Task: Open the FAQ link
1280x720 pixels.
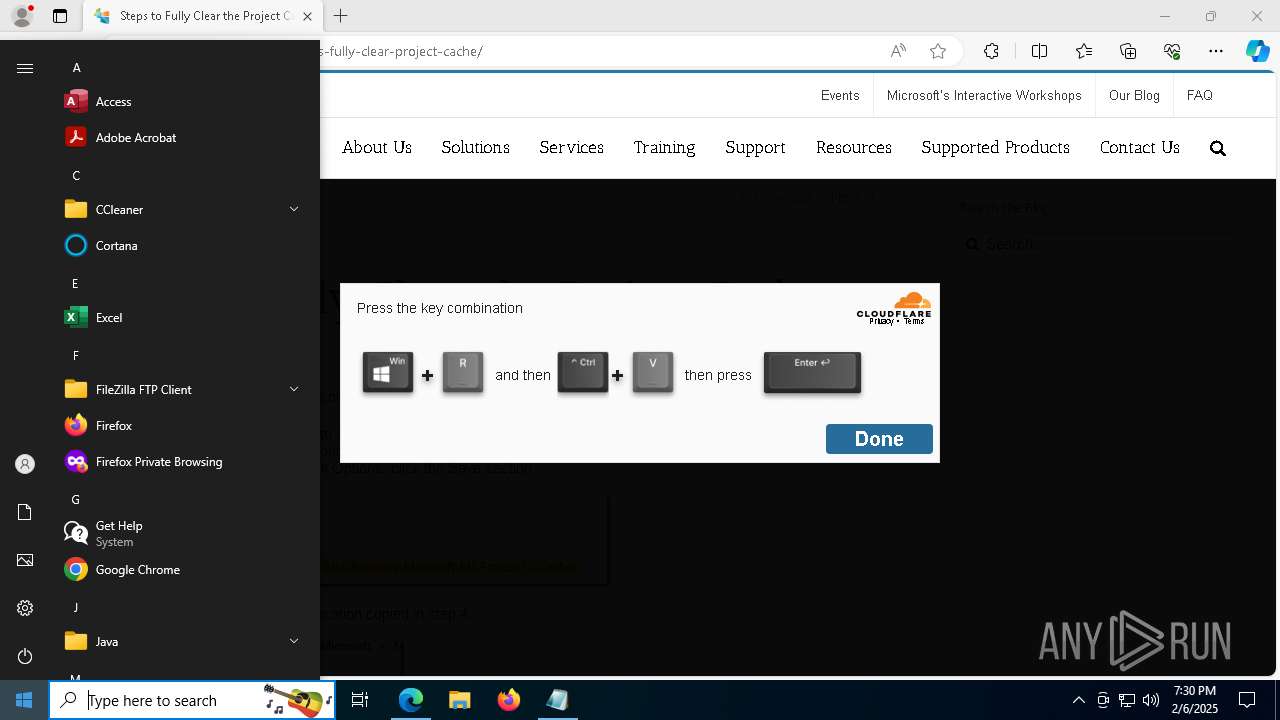Action: [x=1199, y=95]
